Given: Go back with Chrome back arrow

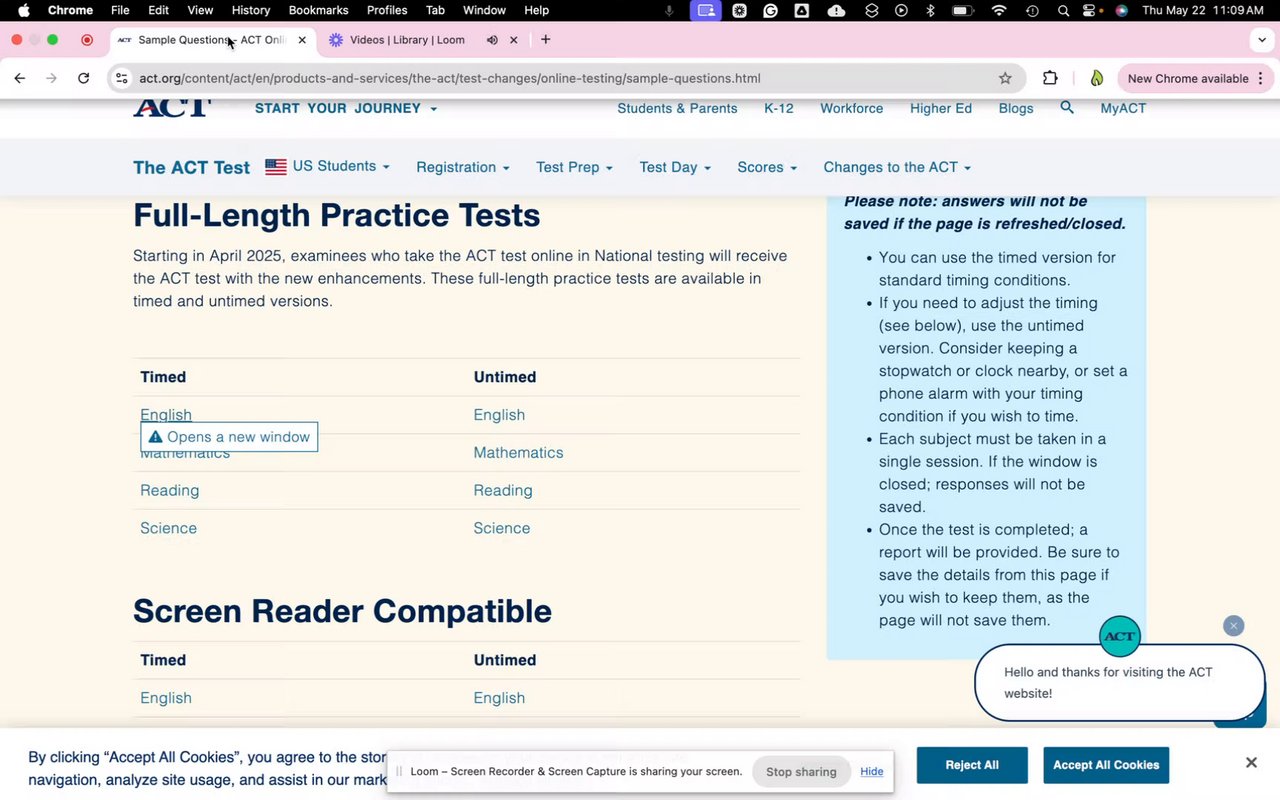Looking at the screenshot, I should pyautogui.click(x=20, y=78).
